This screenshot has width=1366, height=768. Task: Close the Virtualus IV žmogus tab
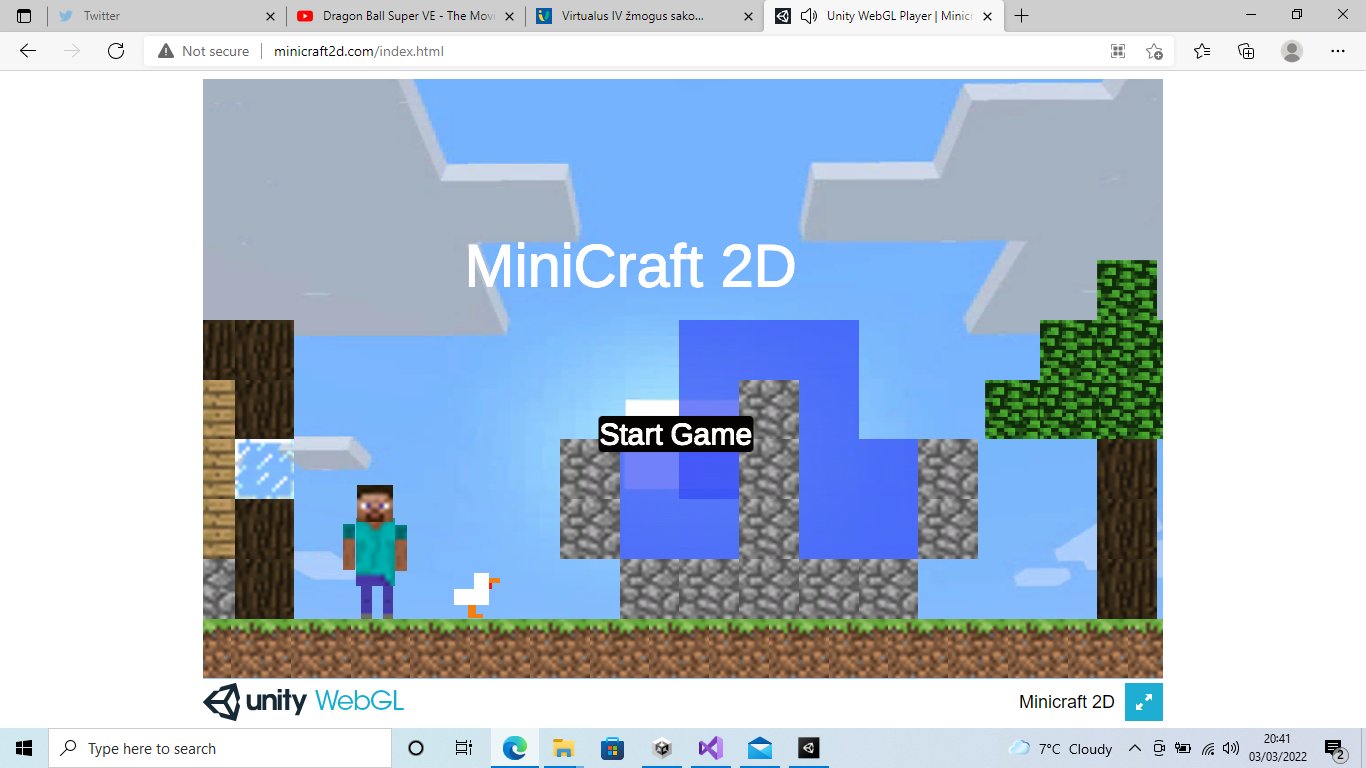coord(746,16)
